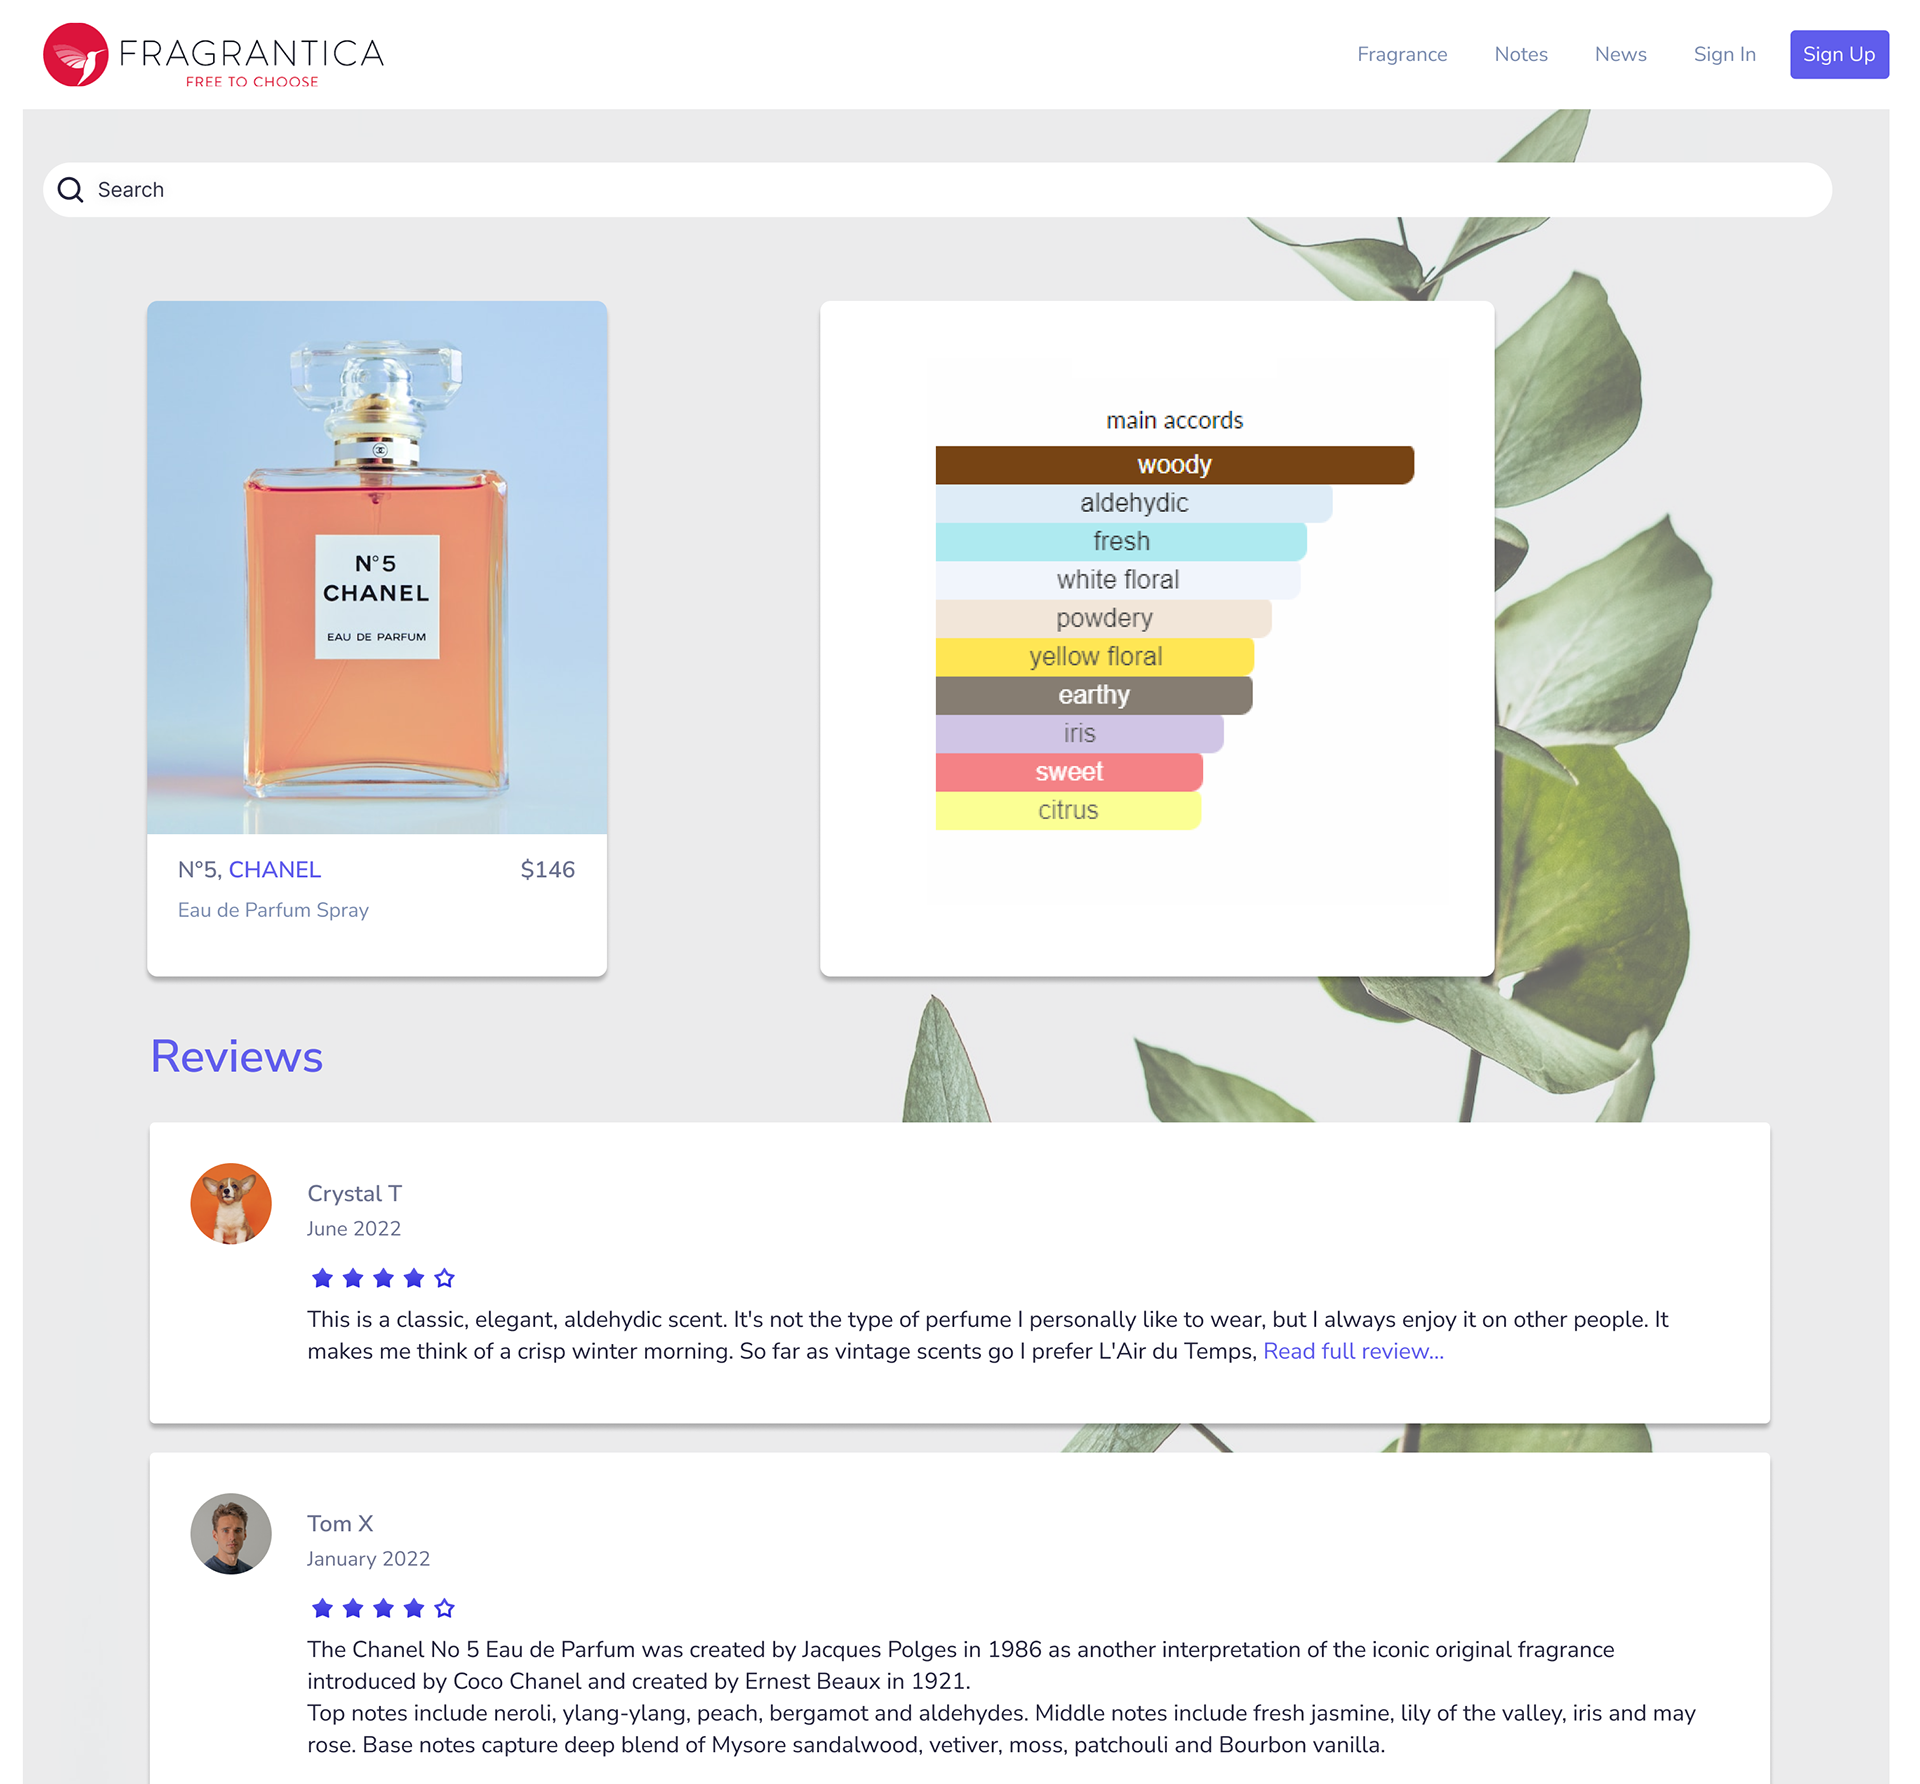Choose the yellow floral accord bar
Screen dimensions: 1920x1784
click(1095, 657)
